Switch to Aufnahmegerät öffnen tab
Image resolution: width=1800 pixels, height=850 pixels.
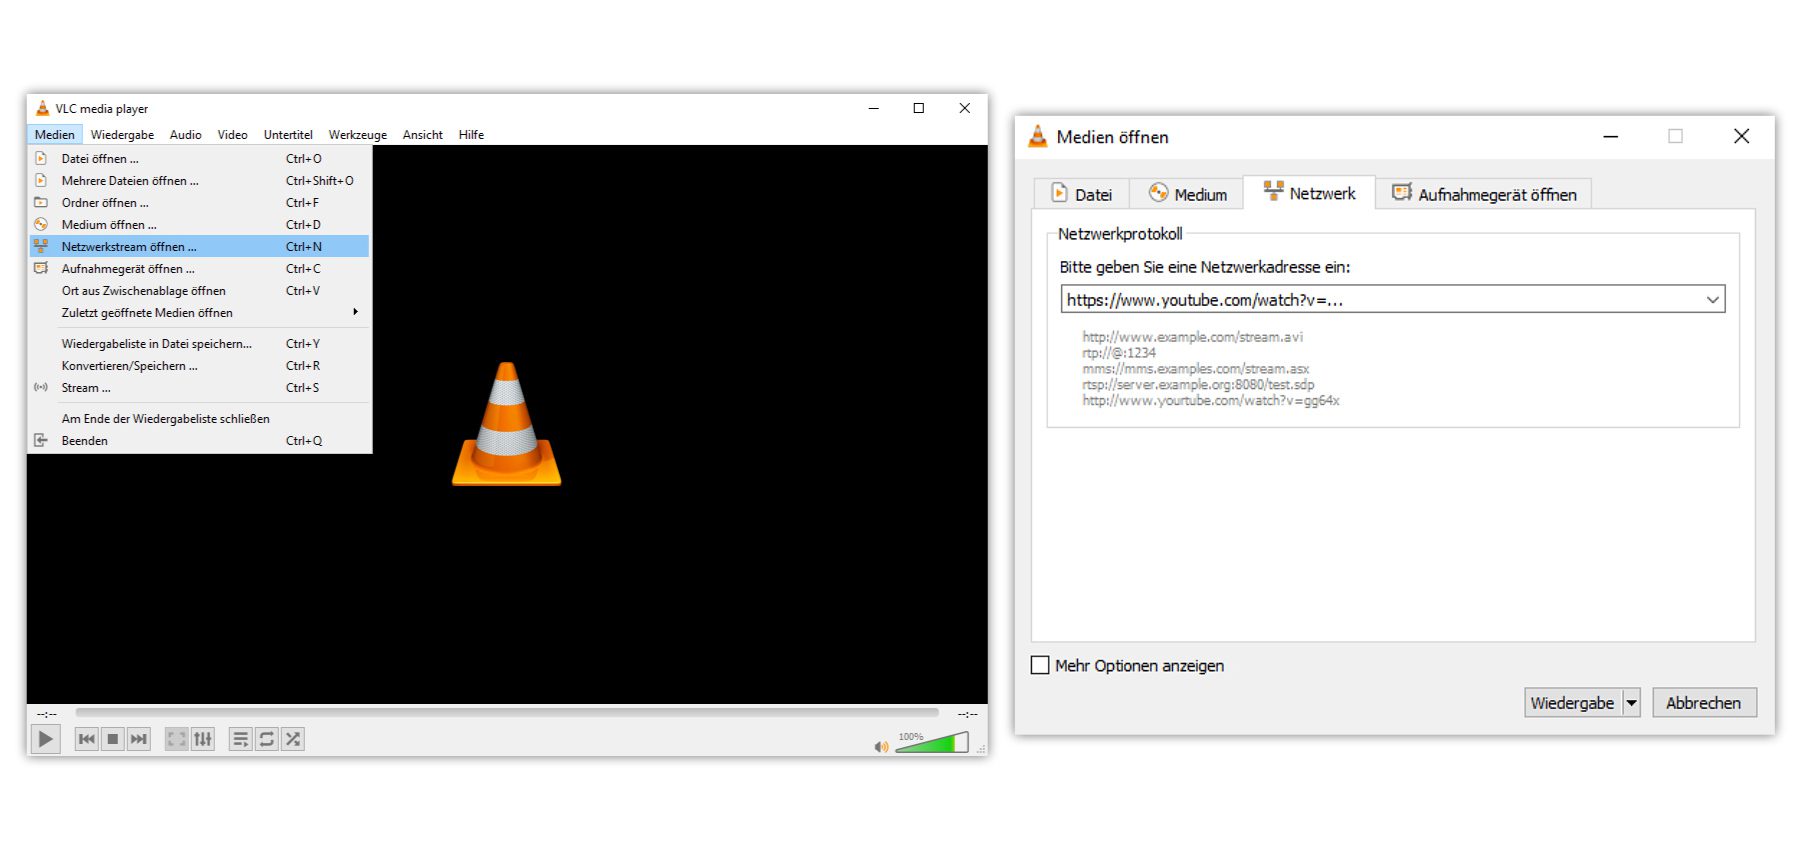click(x=1484, y=194)
